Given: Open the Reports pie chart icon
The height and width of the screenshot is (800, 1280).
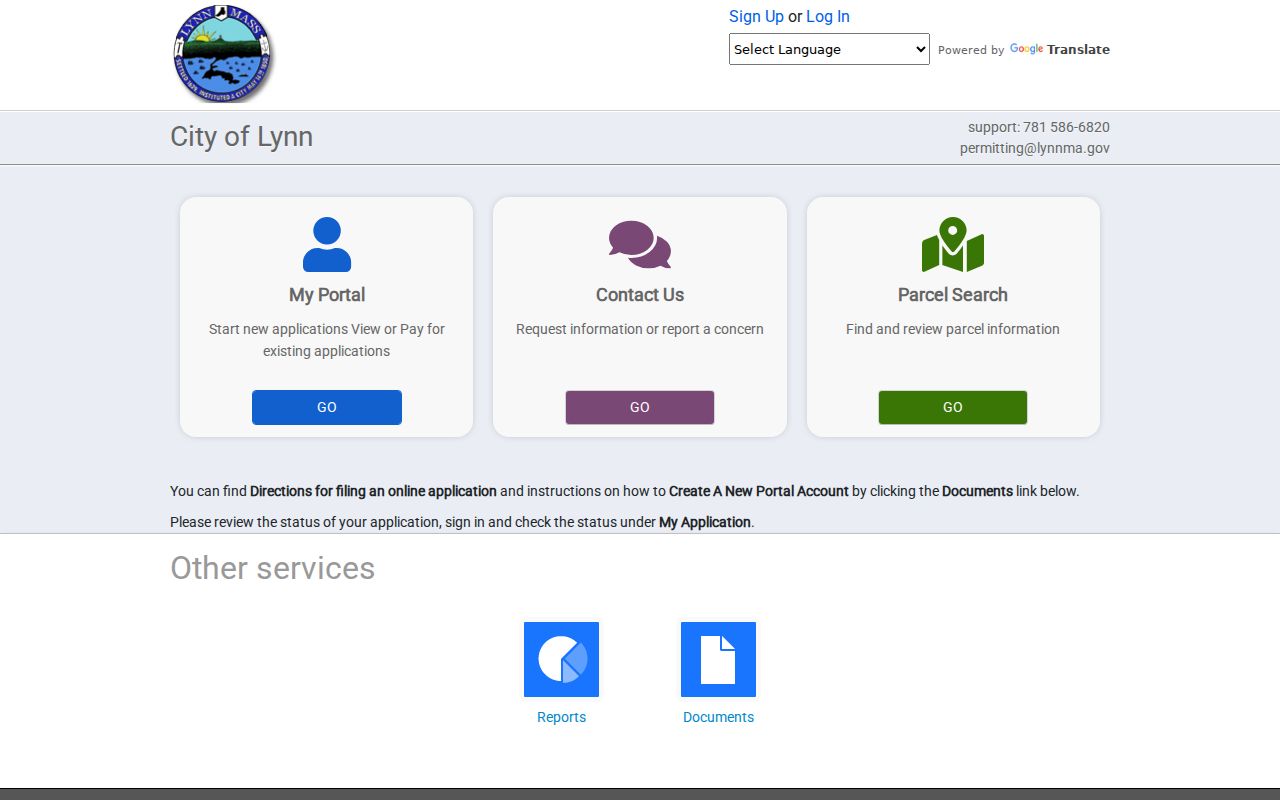Looking at the screenshot, I should click(561, 659).
